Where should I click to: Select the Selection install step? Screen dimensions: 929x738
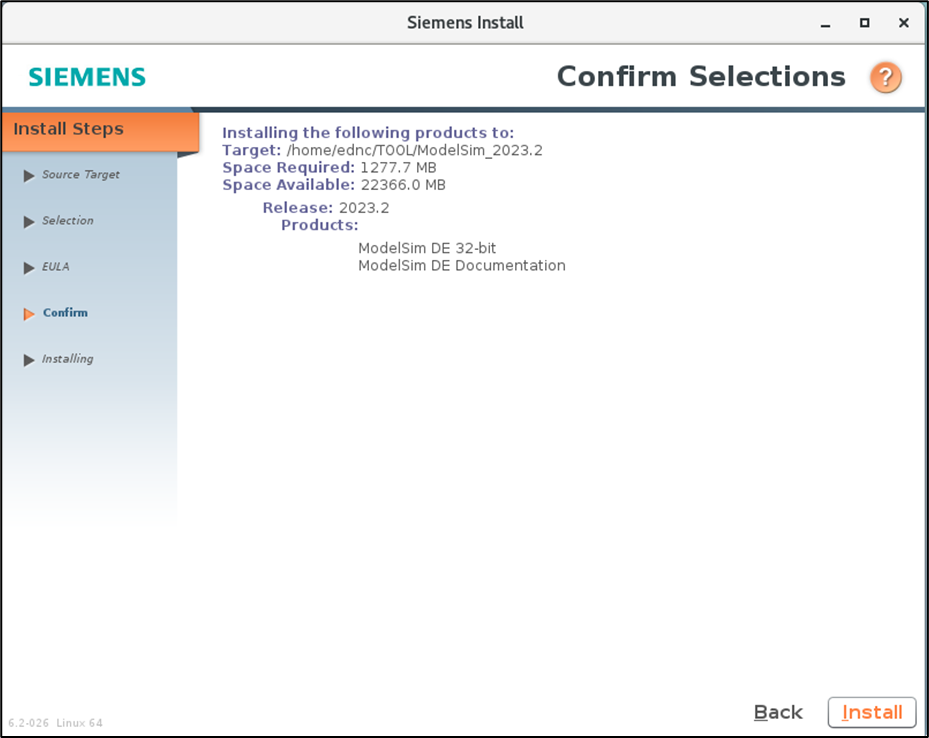68,220
